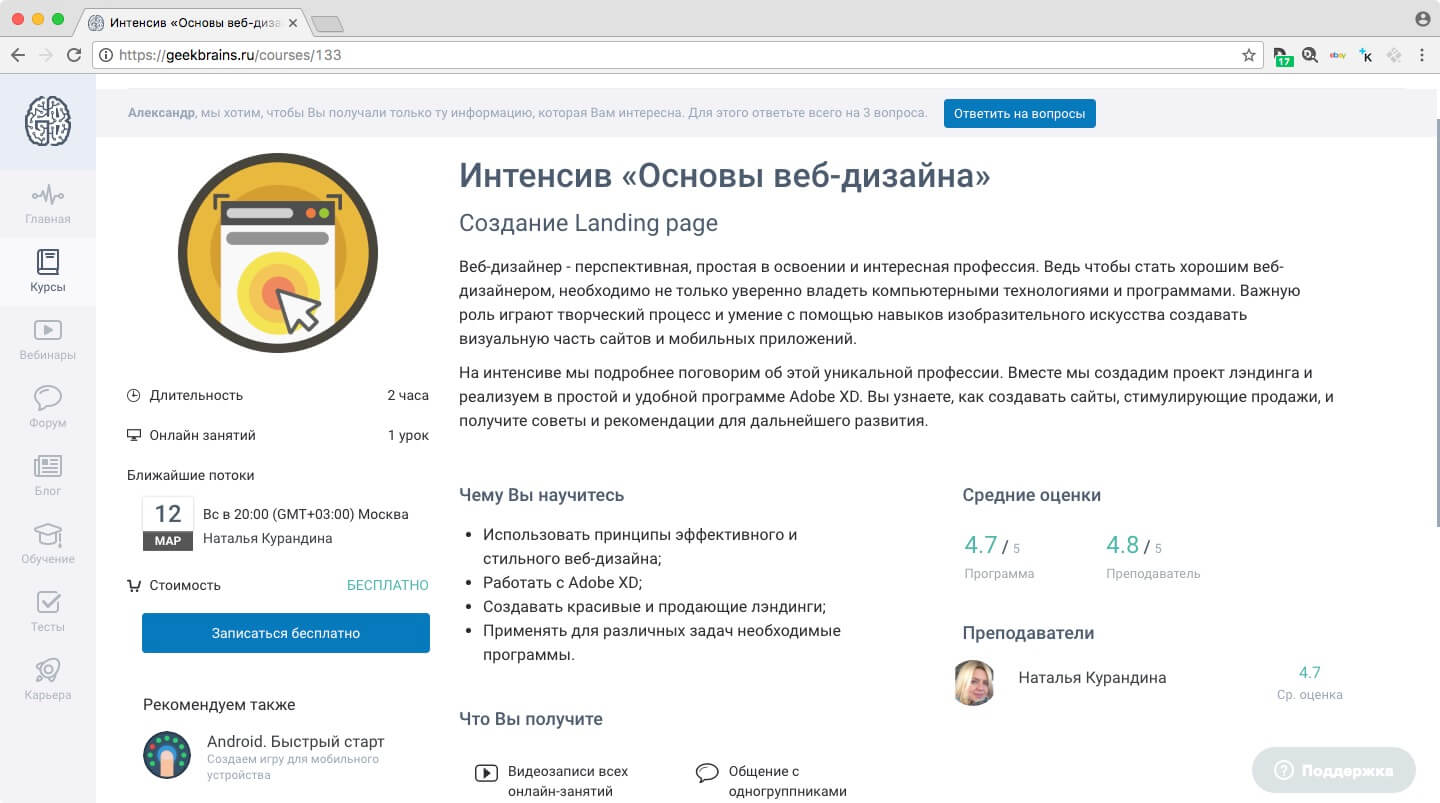Click the Записаться бесплатно button

tap(286, 633)
